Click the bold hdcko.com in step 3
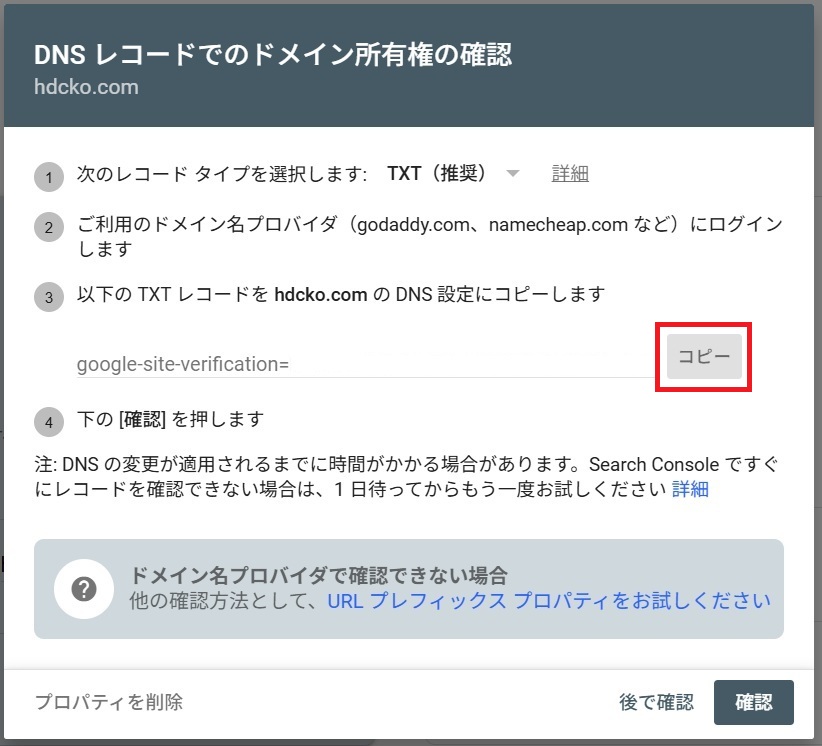822x746 pixels. tap(321, 295)
